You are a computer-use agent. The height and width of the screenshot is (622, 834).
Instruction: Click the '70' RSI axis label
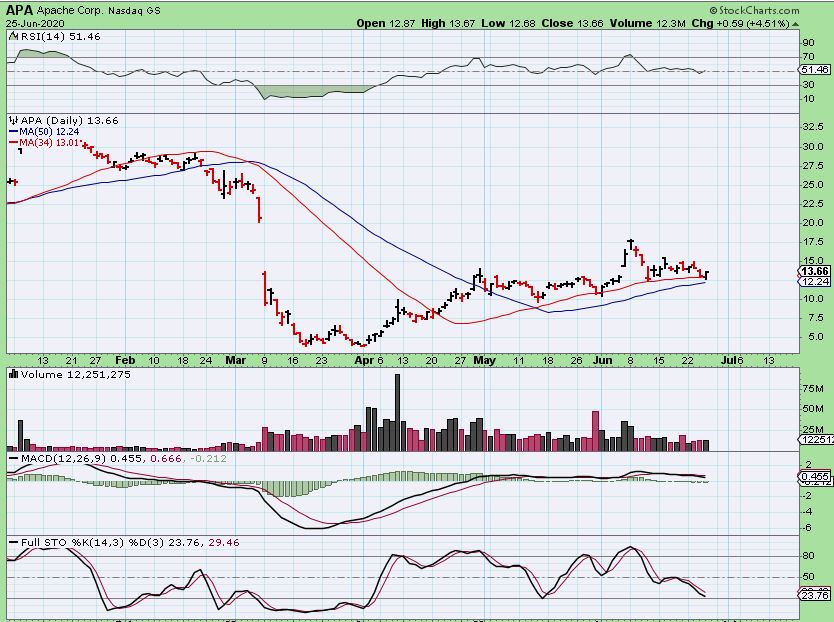coord(808,56)
